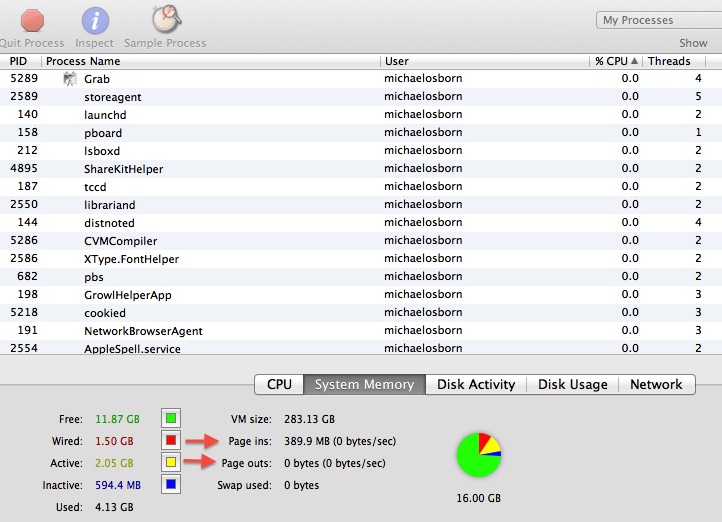Select the librariand process row

click(x=361, y=204)
